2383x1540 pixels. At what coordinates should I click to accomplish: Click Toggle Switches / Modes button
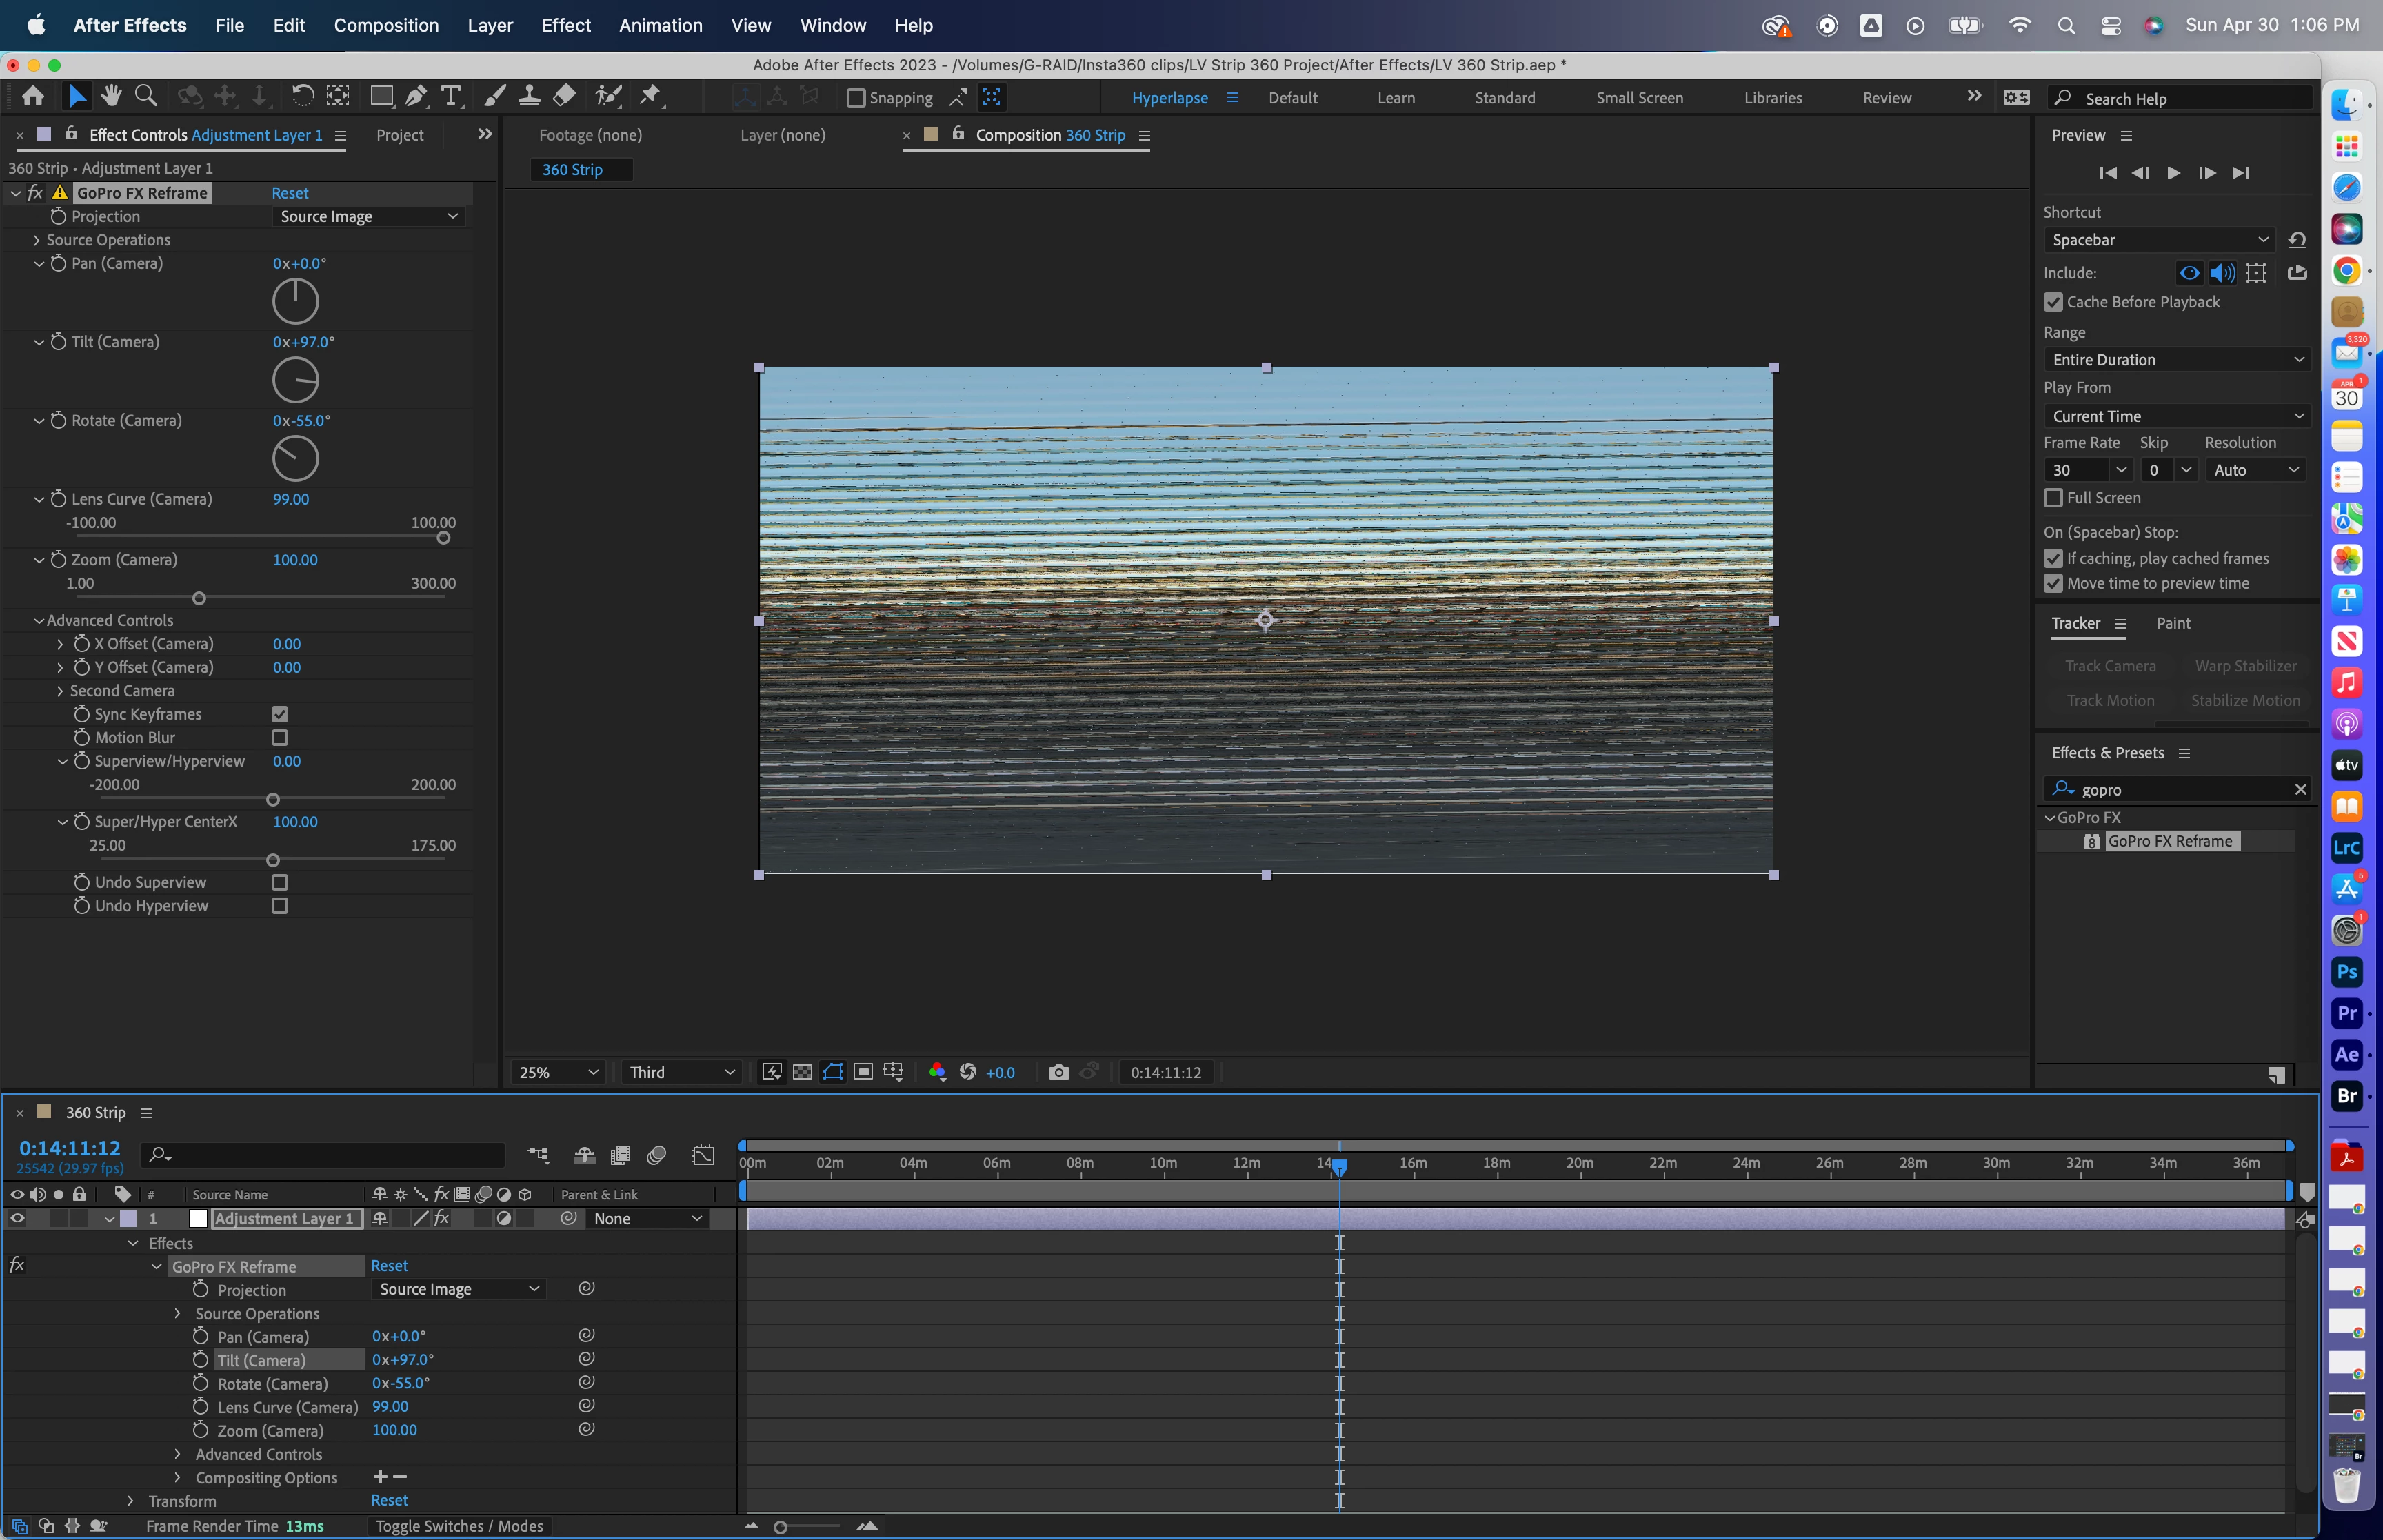pos(459,1526)
